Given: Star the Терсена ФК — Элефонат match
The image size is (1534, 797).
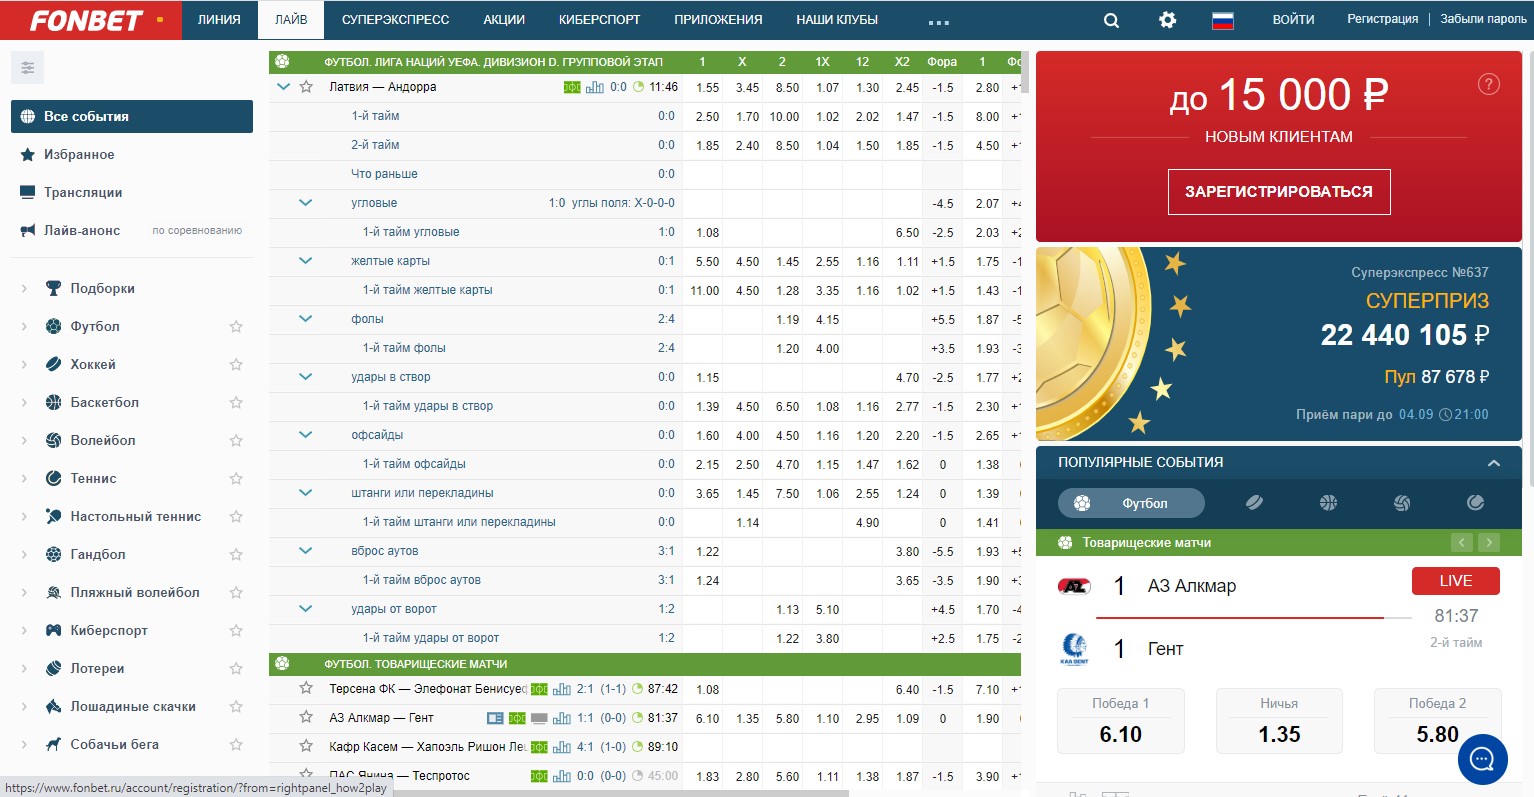Looking at the screenshot, I should click(307, 688).
